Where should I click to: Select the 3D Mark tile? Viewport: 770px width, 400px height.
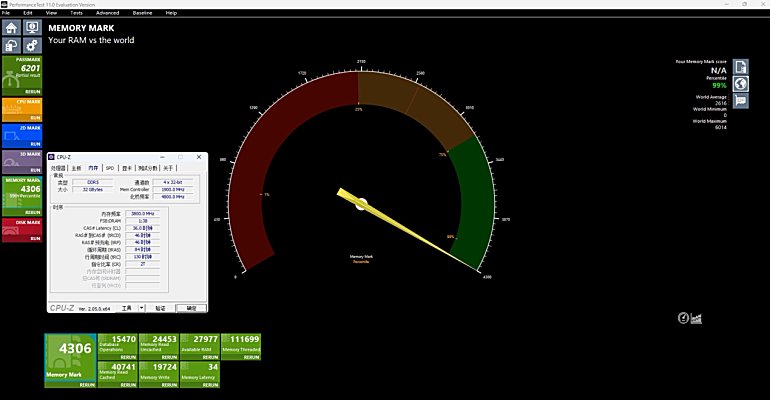tap(22, 162)
